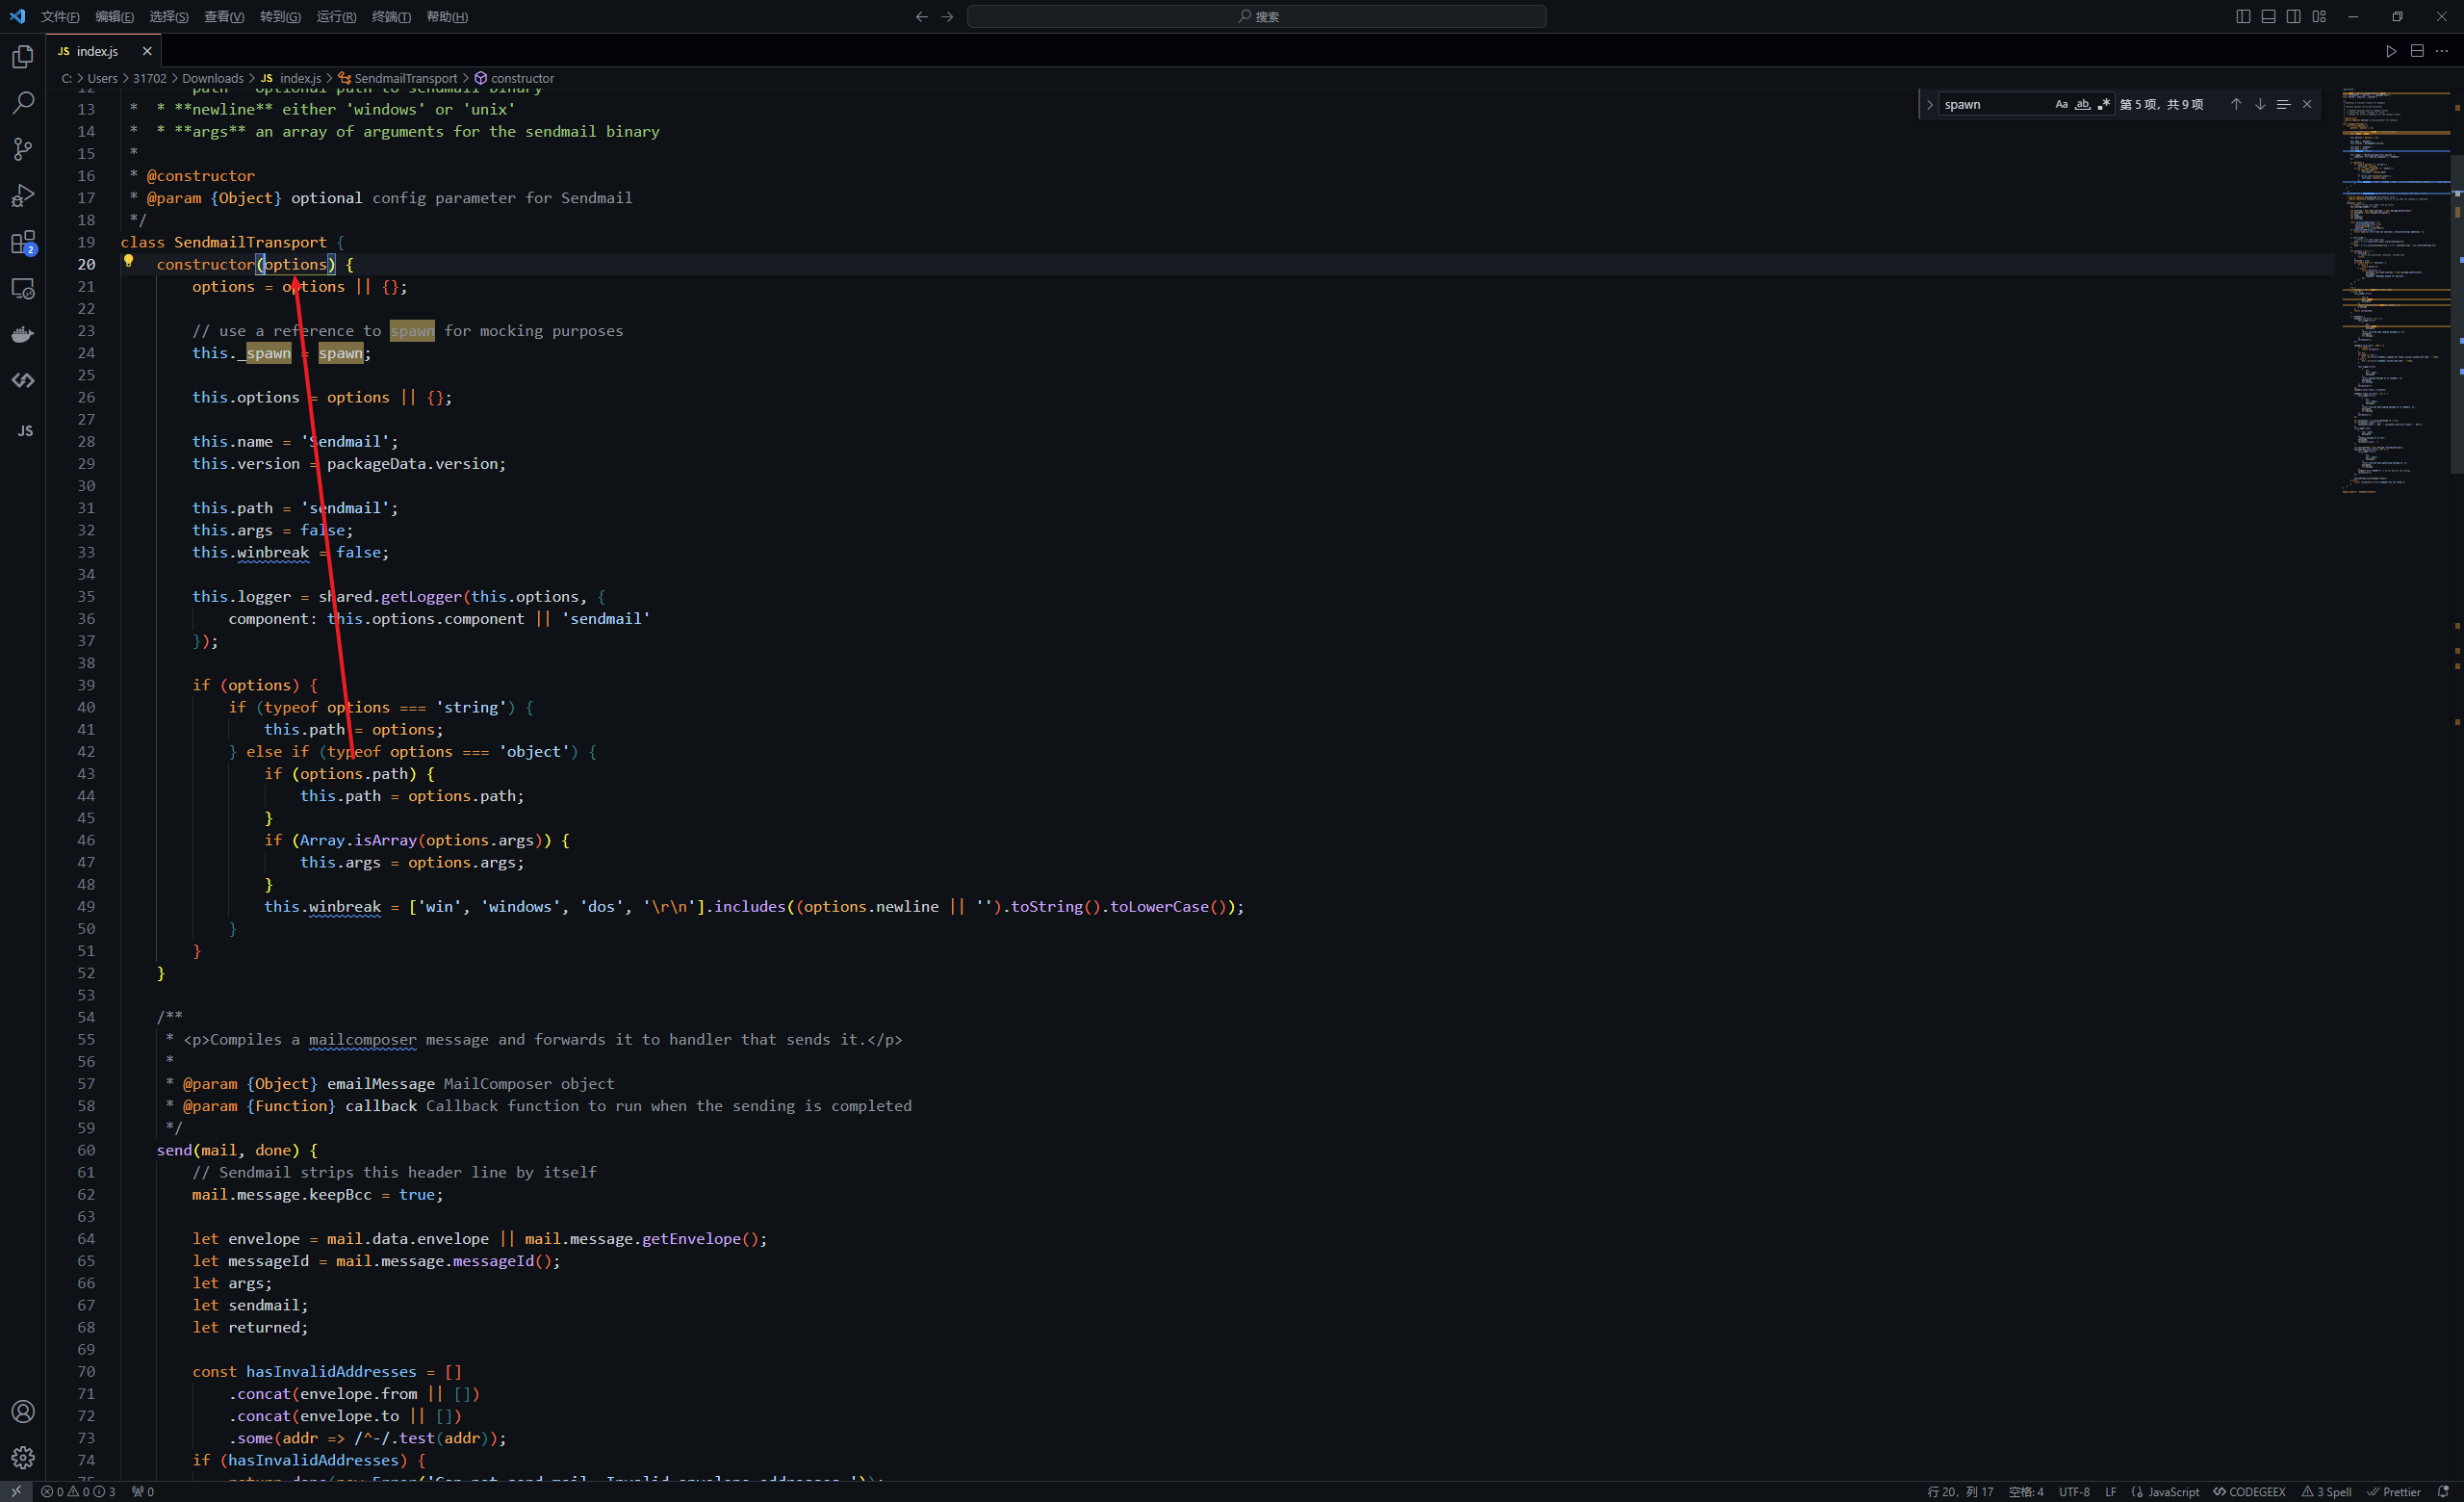Open notifications bell in status bar
This screenshot has width=2464, height=1502.
(x=2443, y=1491)
